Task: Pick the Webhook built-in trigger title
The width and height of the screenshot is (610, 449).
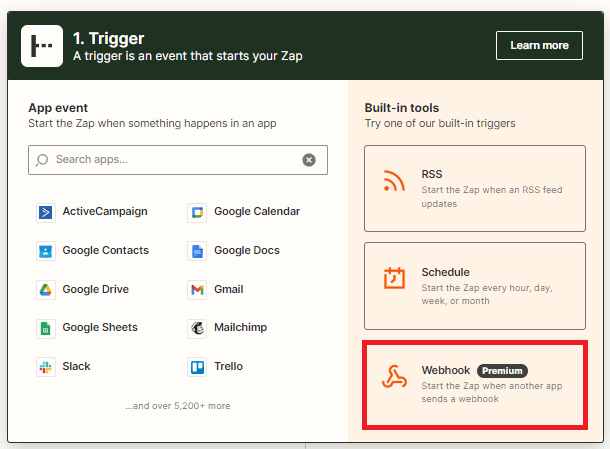Action: pyautogui.click(x=446, y=370)
